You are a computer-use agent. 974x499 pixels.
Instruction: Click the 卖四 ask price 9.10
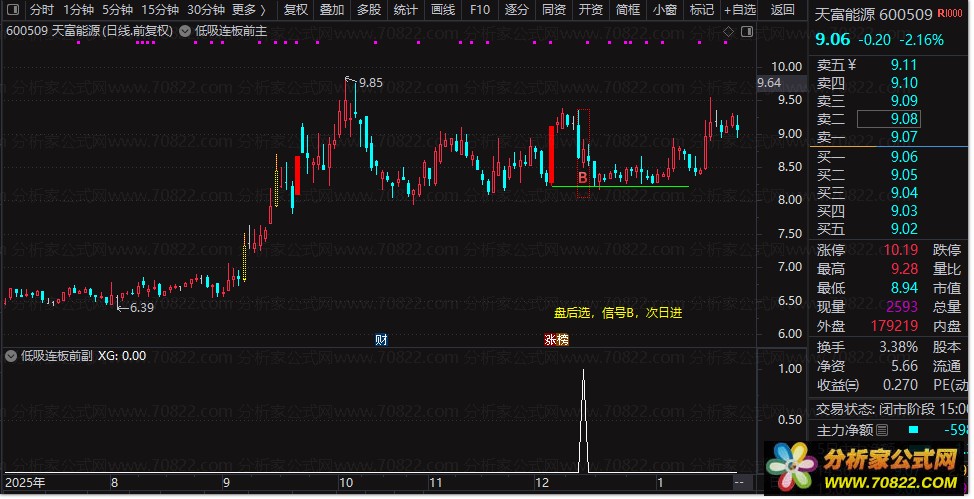[903, 83]
